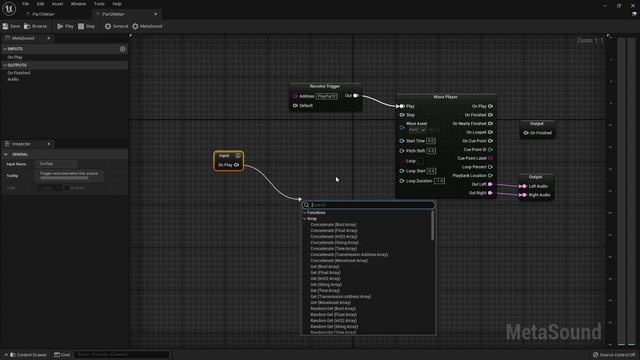Edit the Receive Trigger Address value
The image size is (640, 360).
coord(327,96)
